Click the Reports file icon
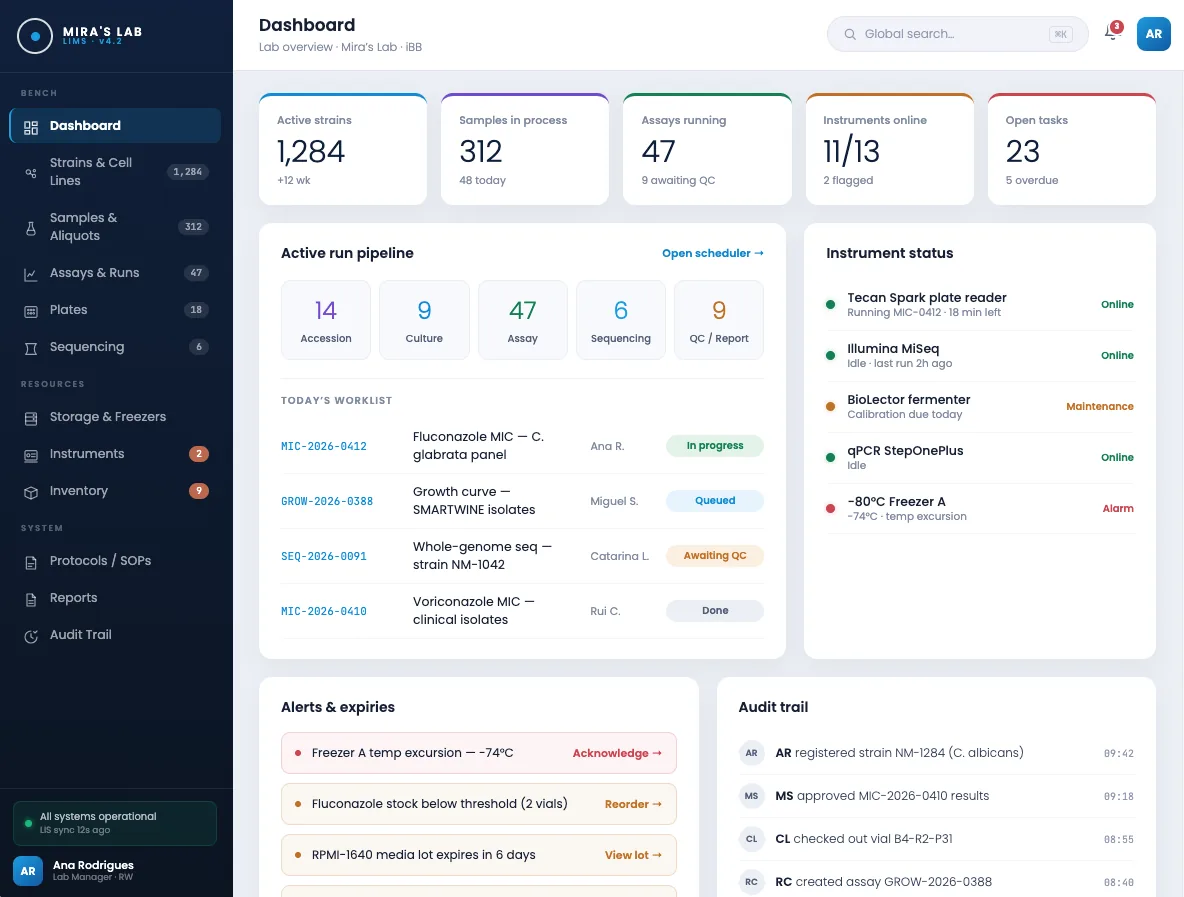 31,600
